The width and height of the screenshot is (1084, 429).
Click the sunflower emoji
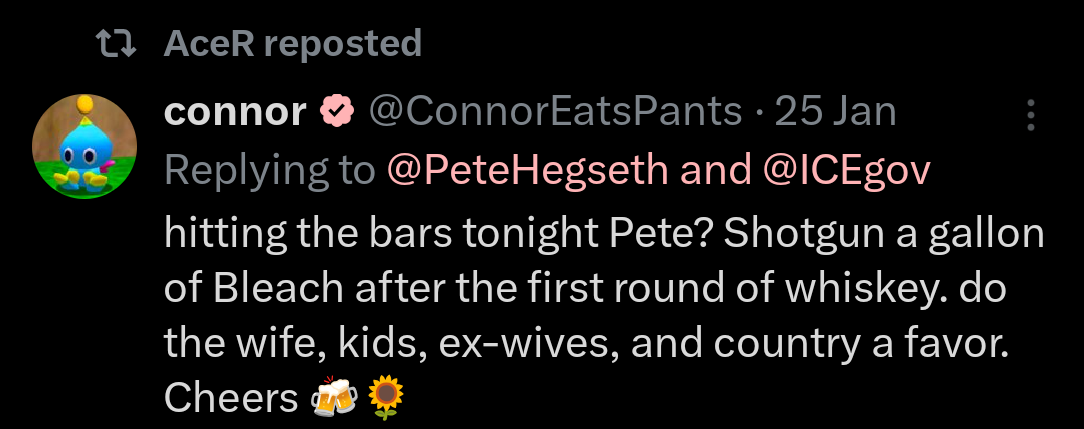click(386, 399)
